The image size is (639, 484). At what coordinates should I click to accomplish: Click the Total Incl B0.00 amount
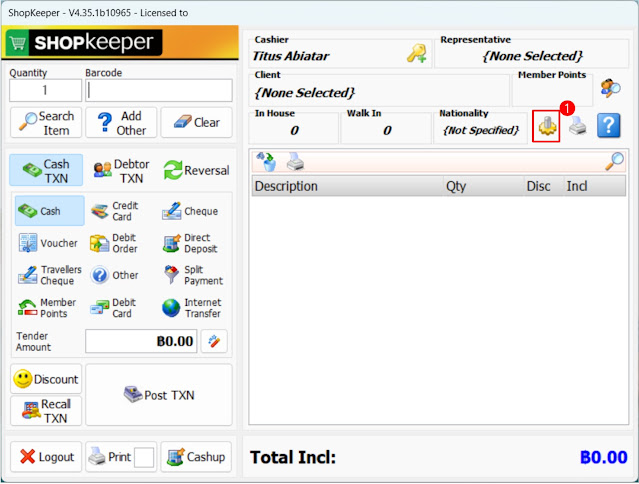pyautogui.click(x=604, y=457)
